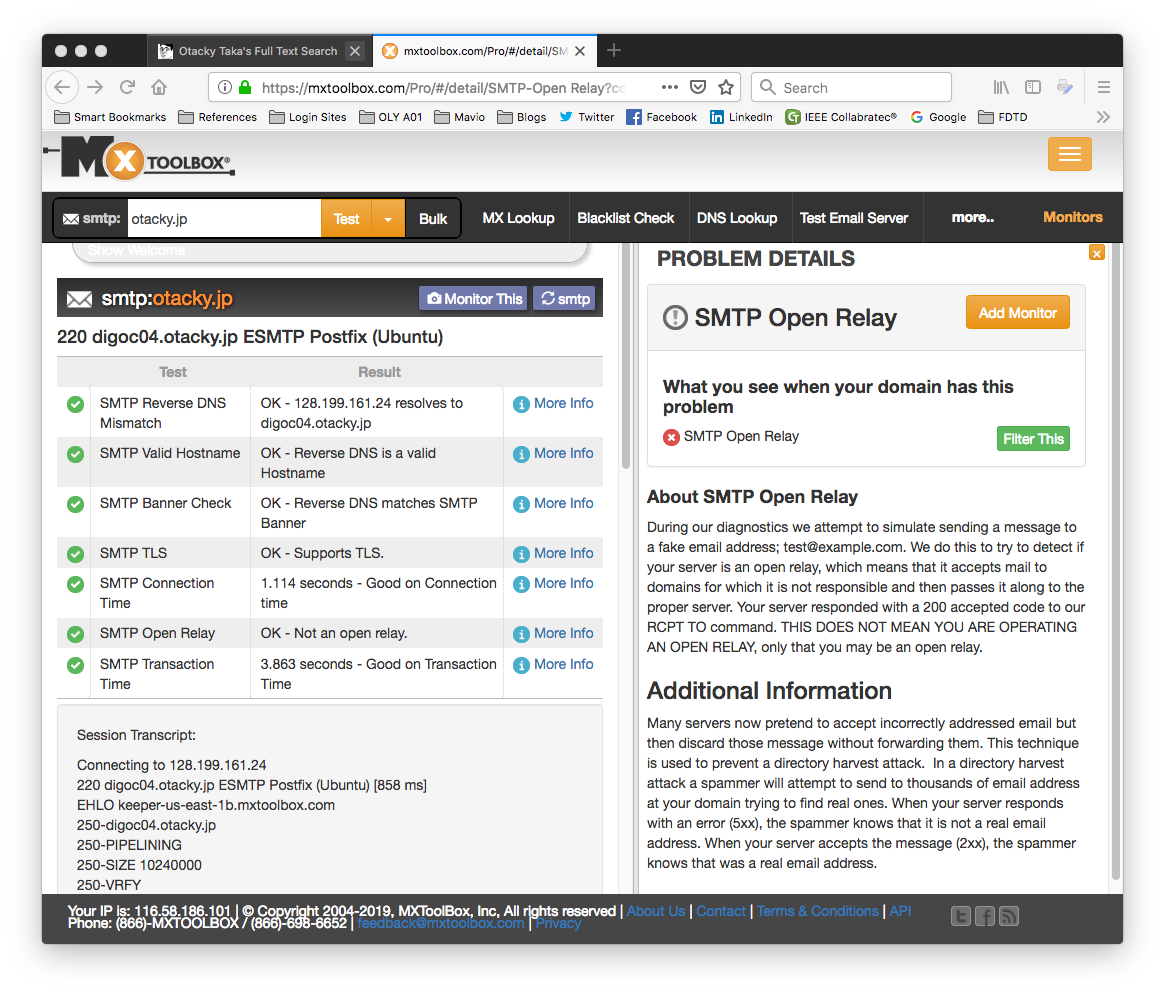Image resolution: width=1165 pixels, height=994 pixels.
Task: Go to Monitors
Action: [x=1072, y=217]
